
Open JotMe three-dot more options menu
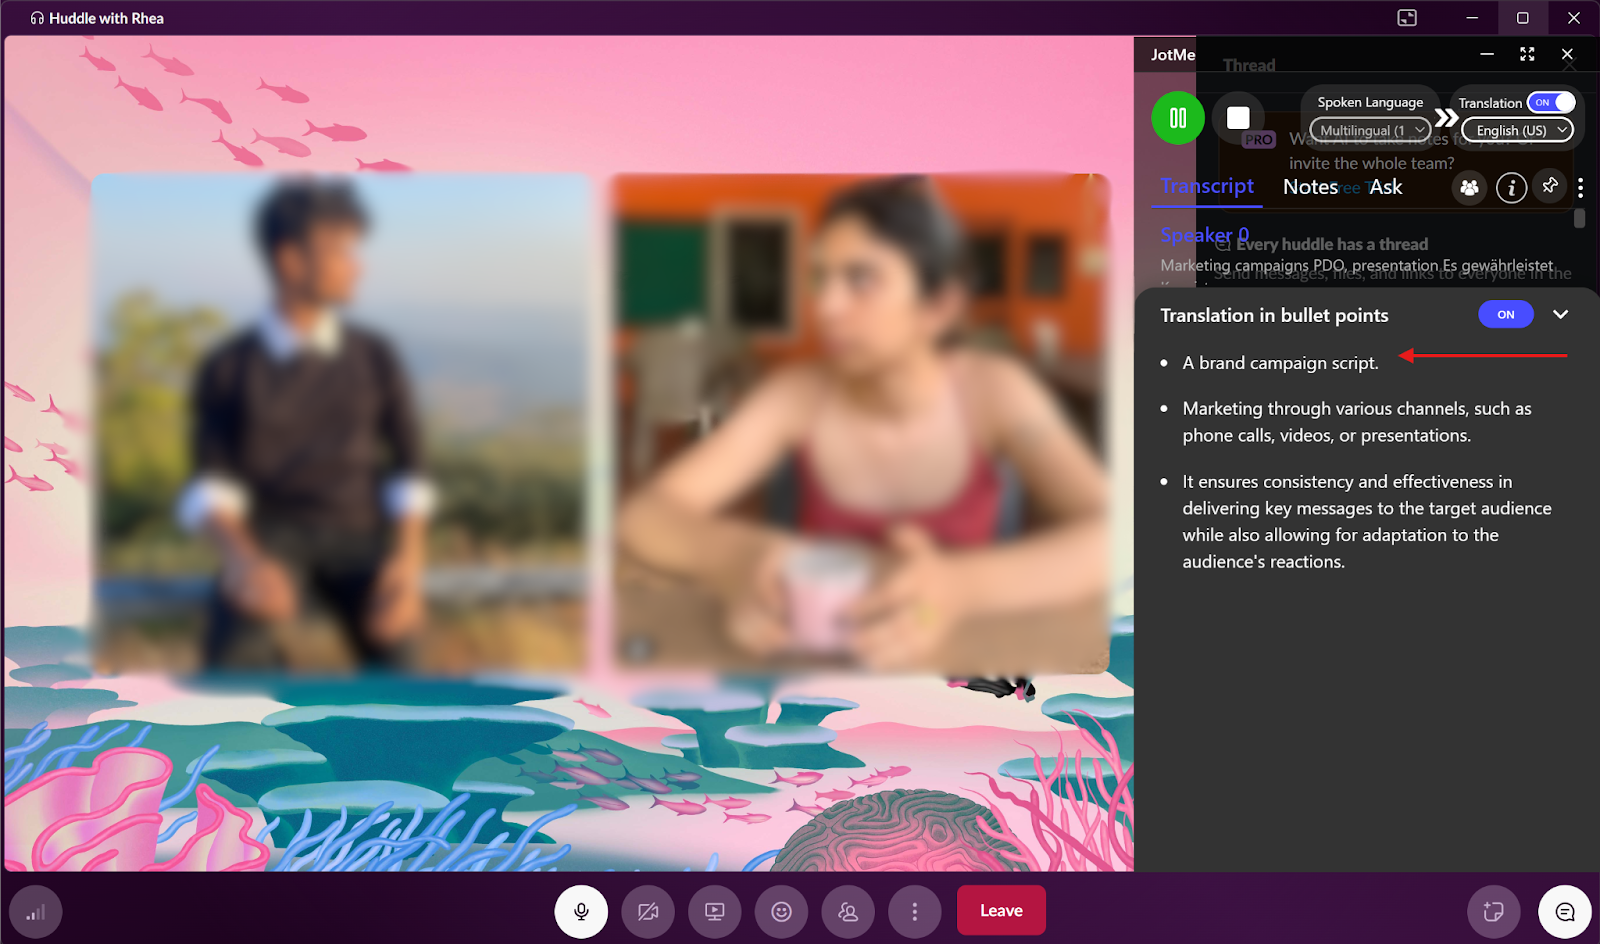1580,187
